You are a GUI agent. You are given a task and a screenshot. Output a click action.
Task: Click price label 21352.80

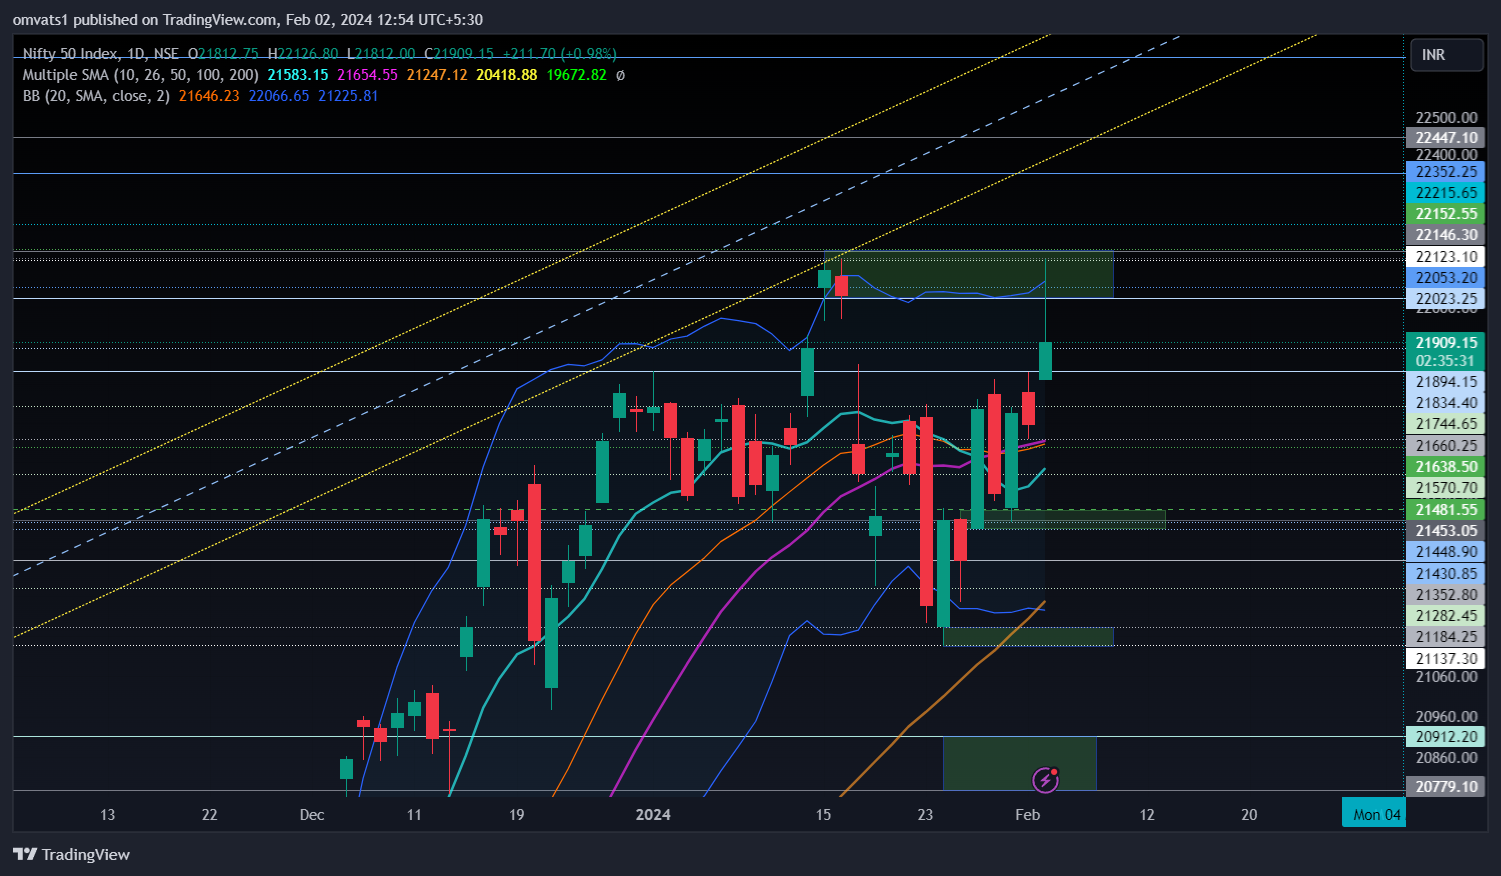coord(1446,595)
